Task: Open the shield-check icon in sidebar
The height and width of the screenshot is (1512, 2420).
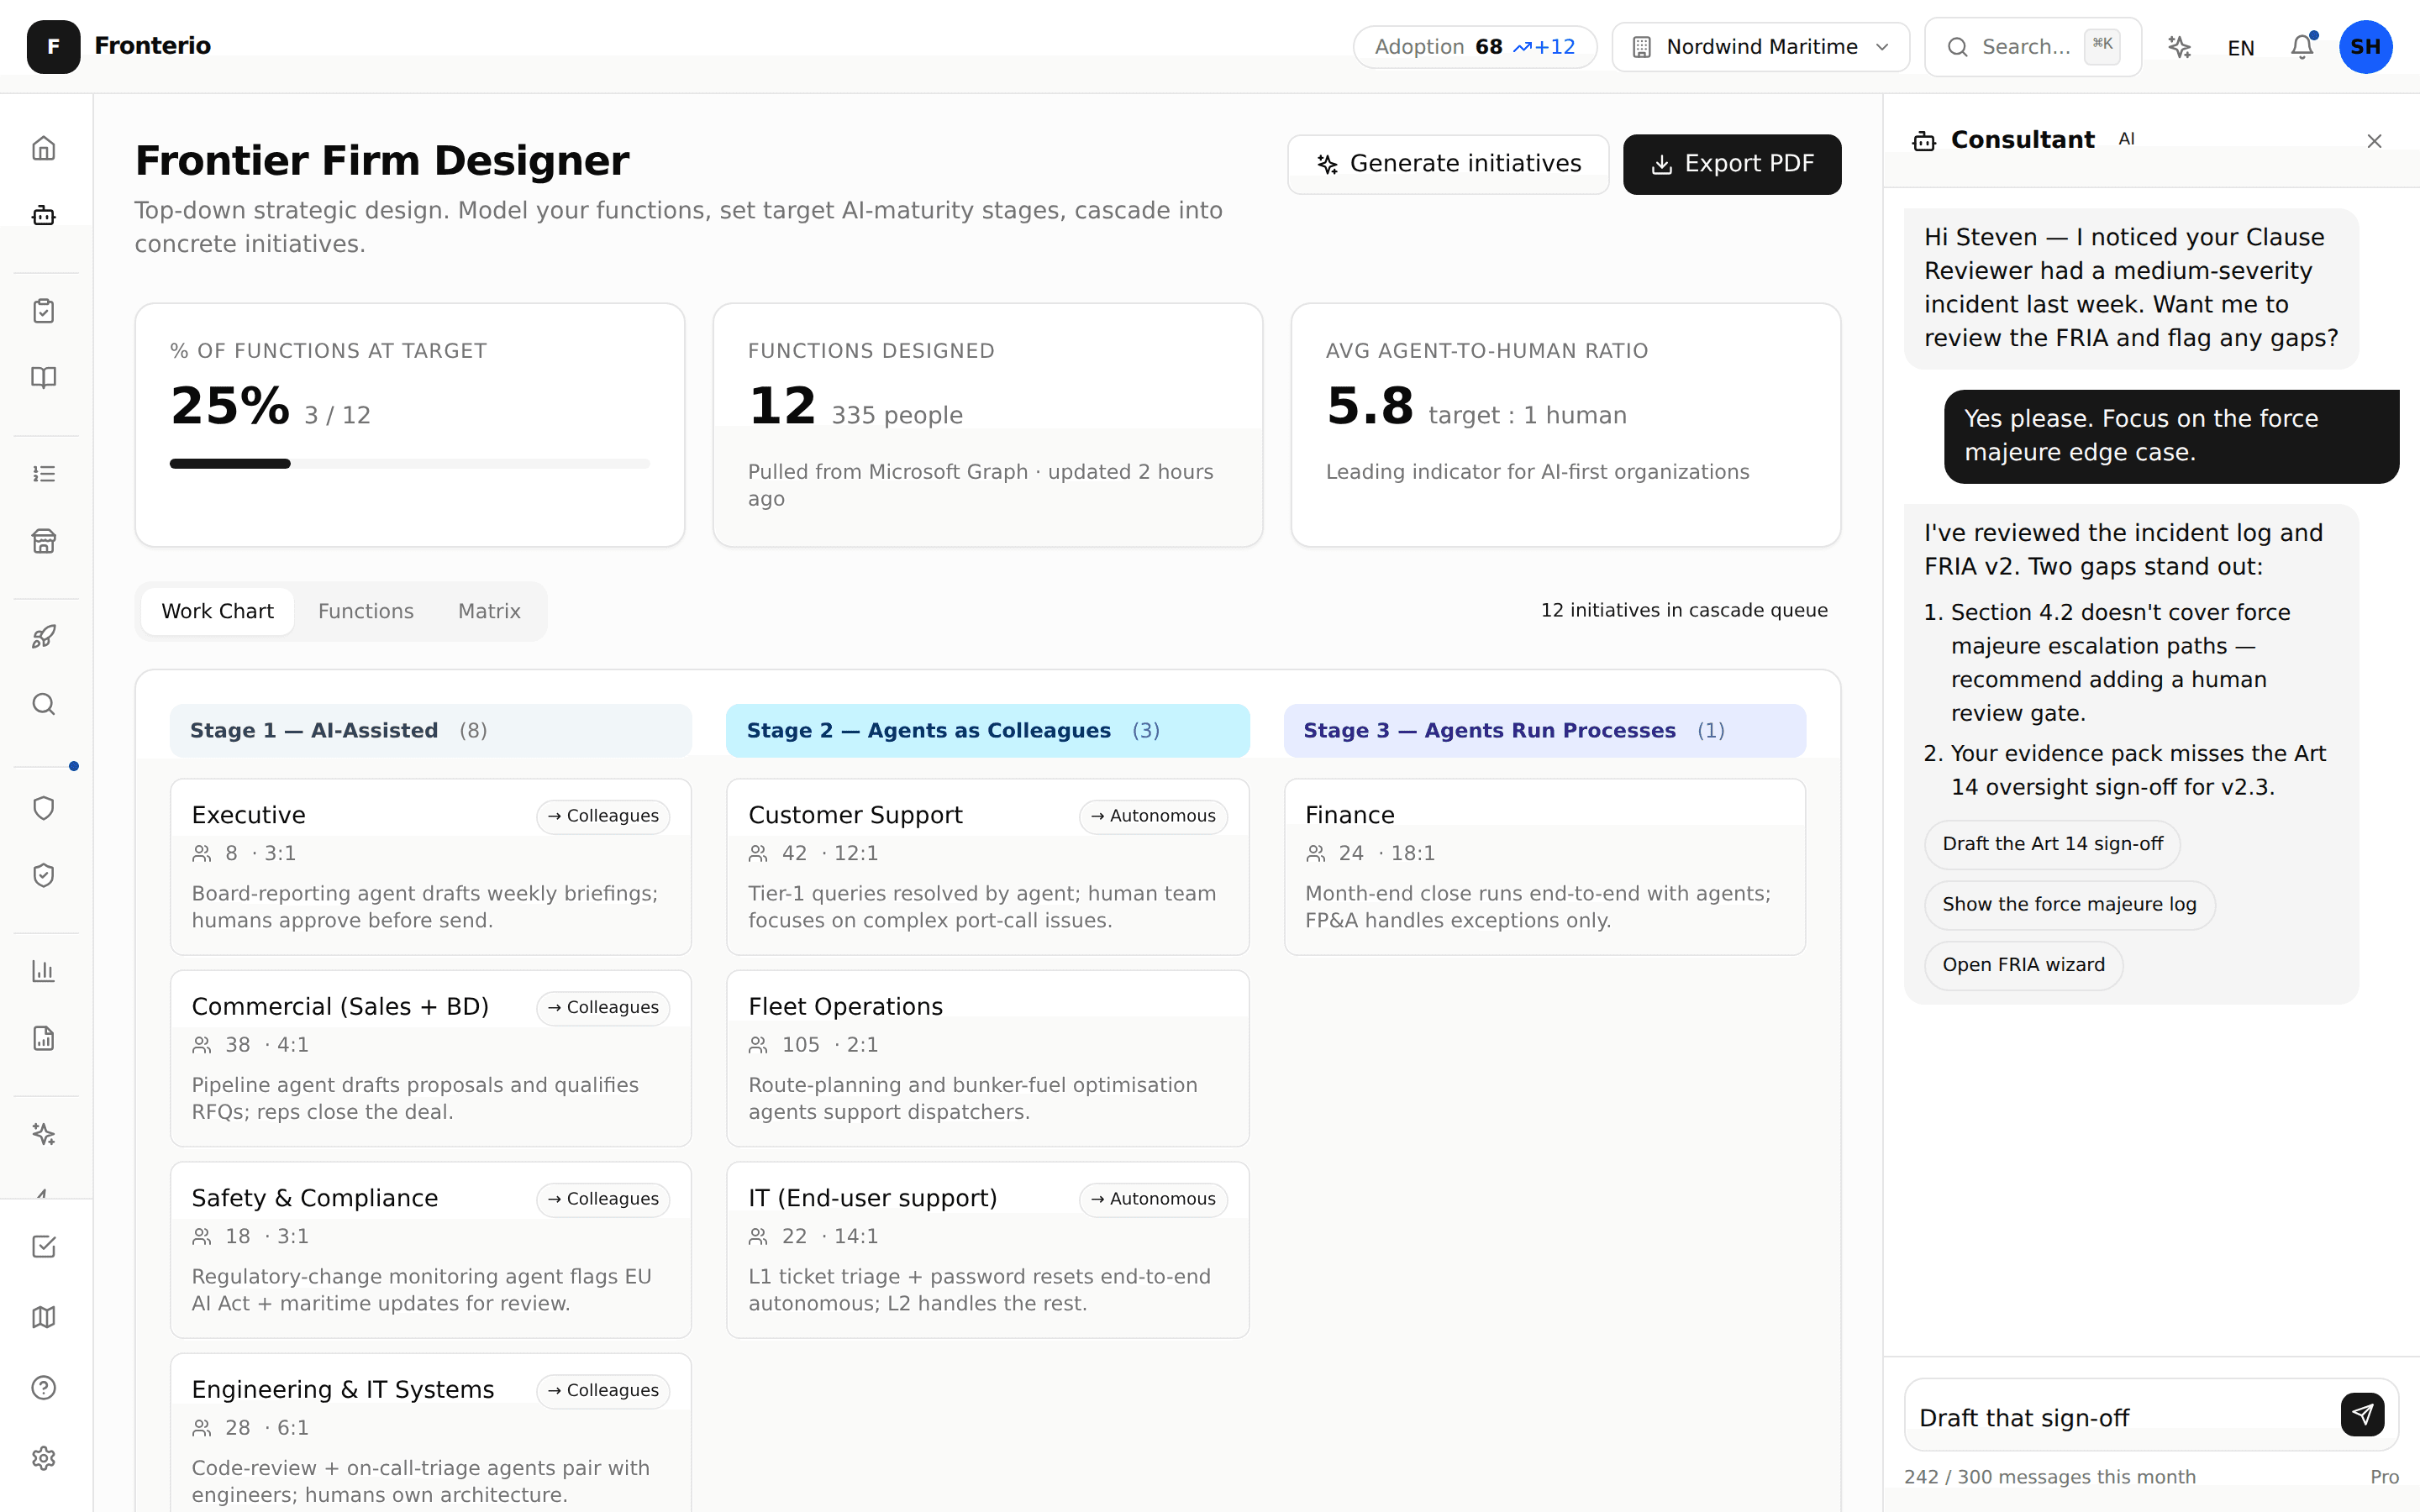Action: coord(44,875)
